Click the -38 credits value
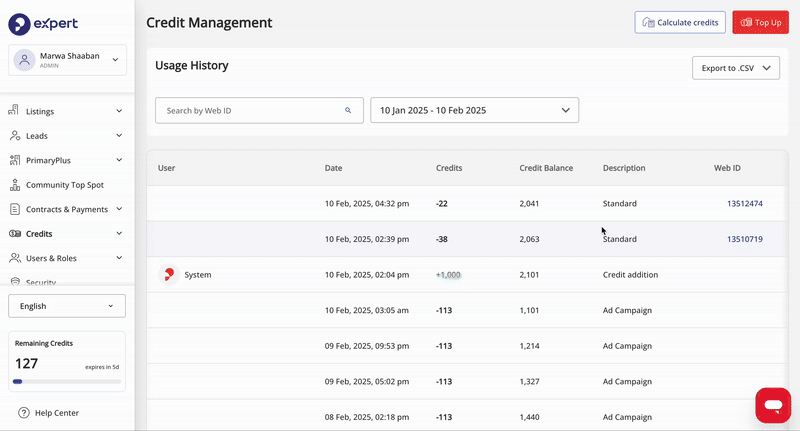Viewport: 800px width, 431px height. click(442, 239)
